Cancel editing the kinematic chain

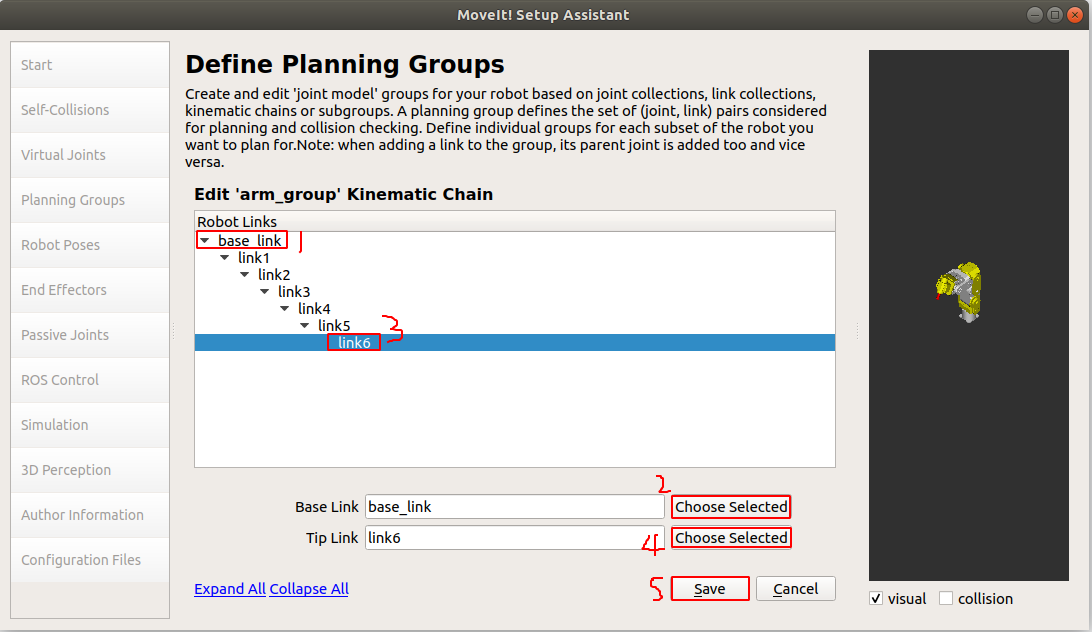click(x=795, y=589)
